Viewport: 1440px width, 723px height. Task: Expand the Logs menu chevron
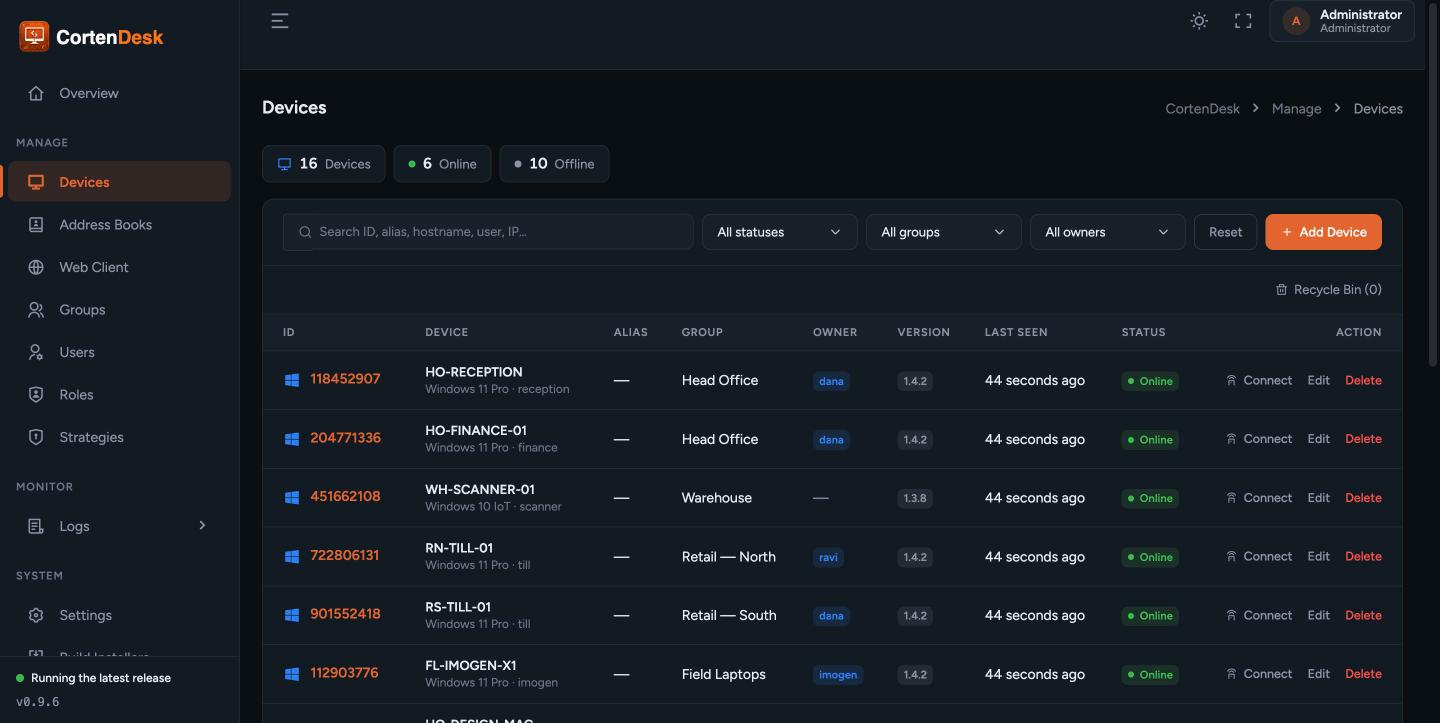coord(202,525)
